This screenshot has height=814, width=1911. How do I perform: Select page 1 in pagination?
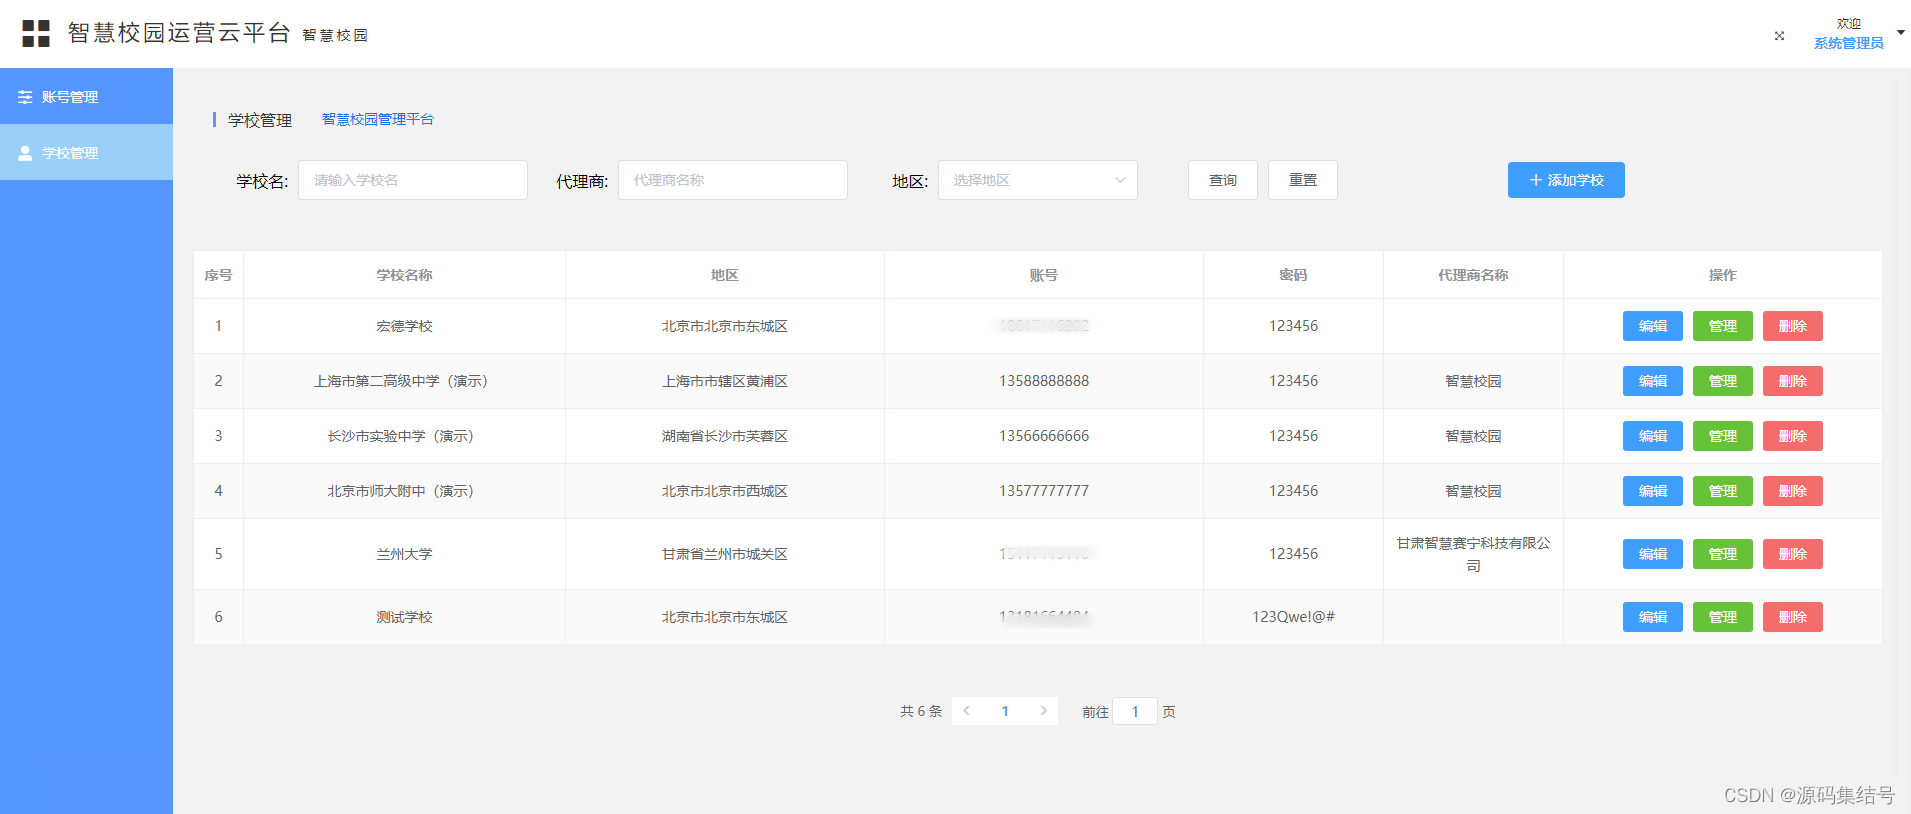[x=1005, y=711]
